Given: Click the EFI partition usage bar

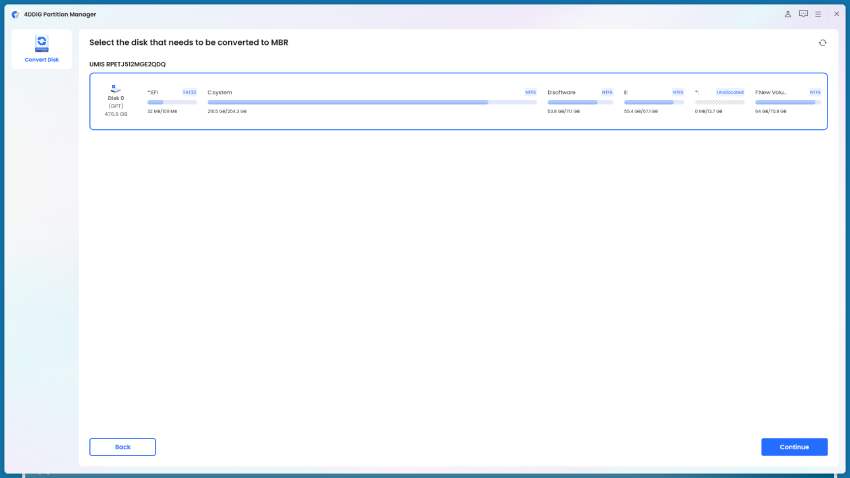Looking at the screenshot, I should click(x=172, y=102).
